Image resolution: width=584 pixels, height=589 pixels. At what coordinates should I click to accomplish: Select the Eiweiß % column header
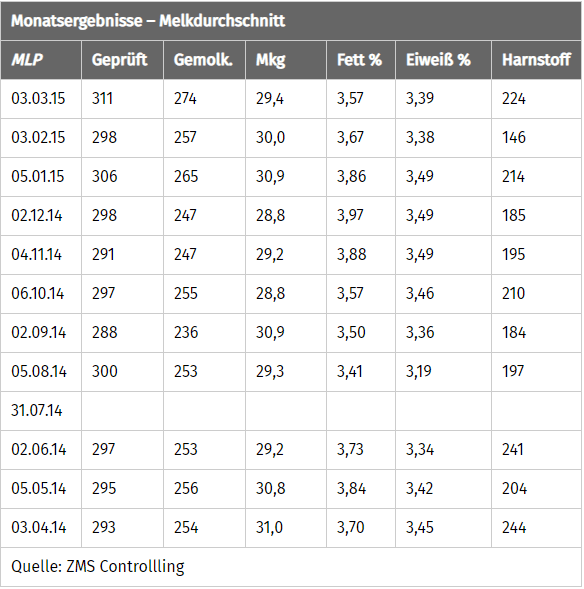pyautogui.click(x=438, y=60)
